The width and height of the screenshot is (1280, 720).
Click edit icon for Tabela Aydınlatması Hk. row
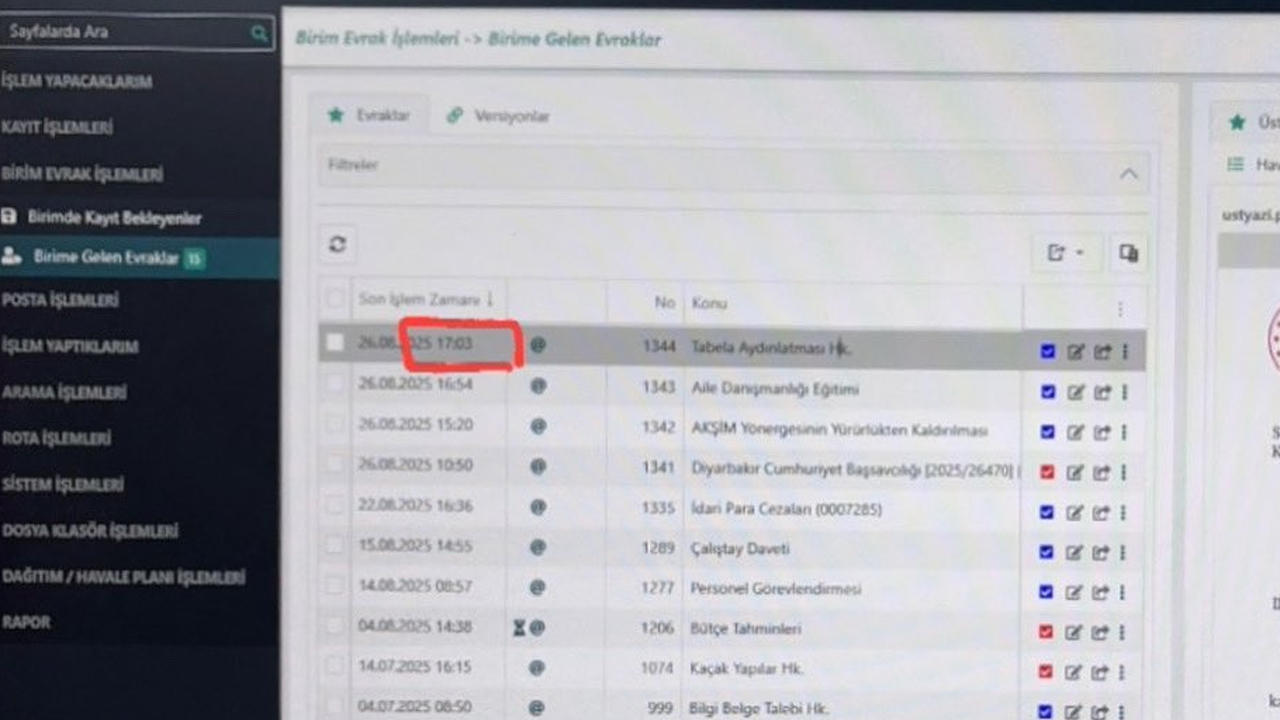click(1076, 352)
